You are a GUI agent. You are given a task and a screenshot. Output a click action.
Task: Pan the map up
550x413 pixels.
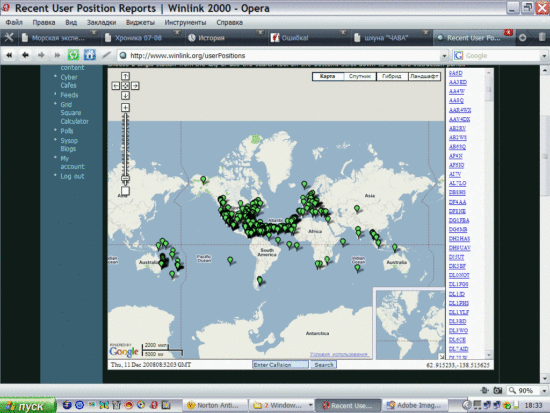click(x=125, y=76)
